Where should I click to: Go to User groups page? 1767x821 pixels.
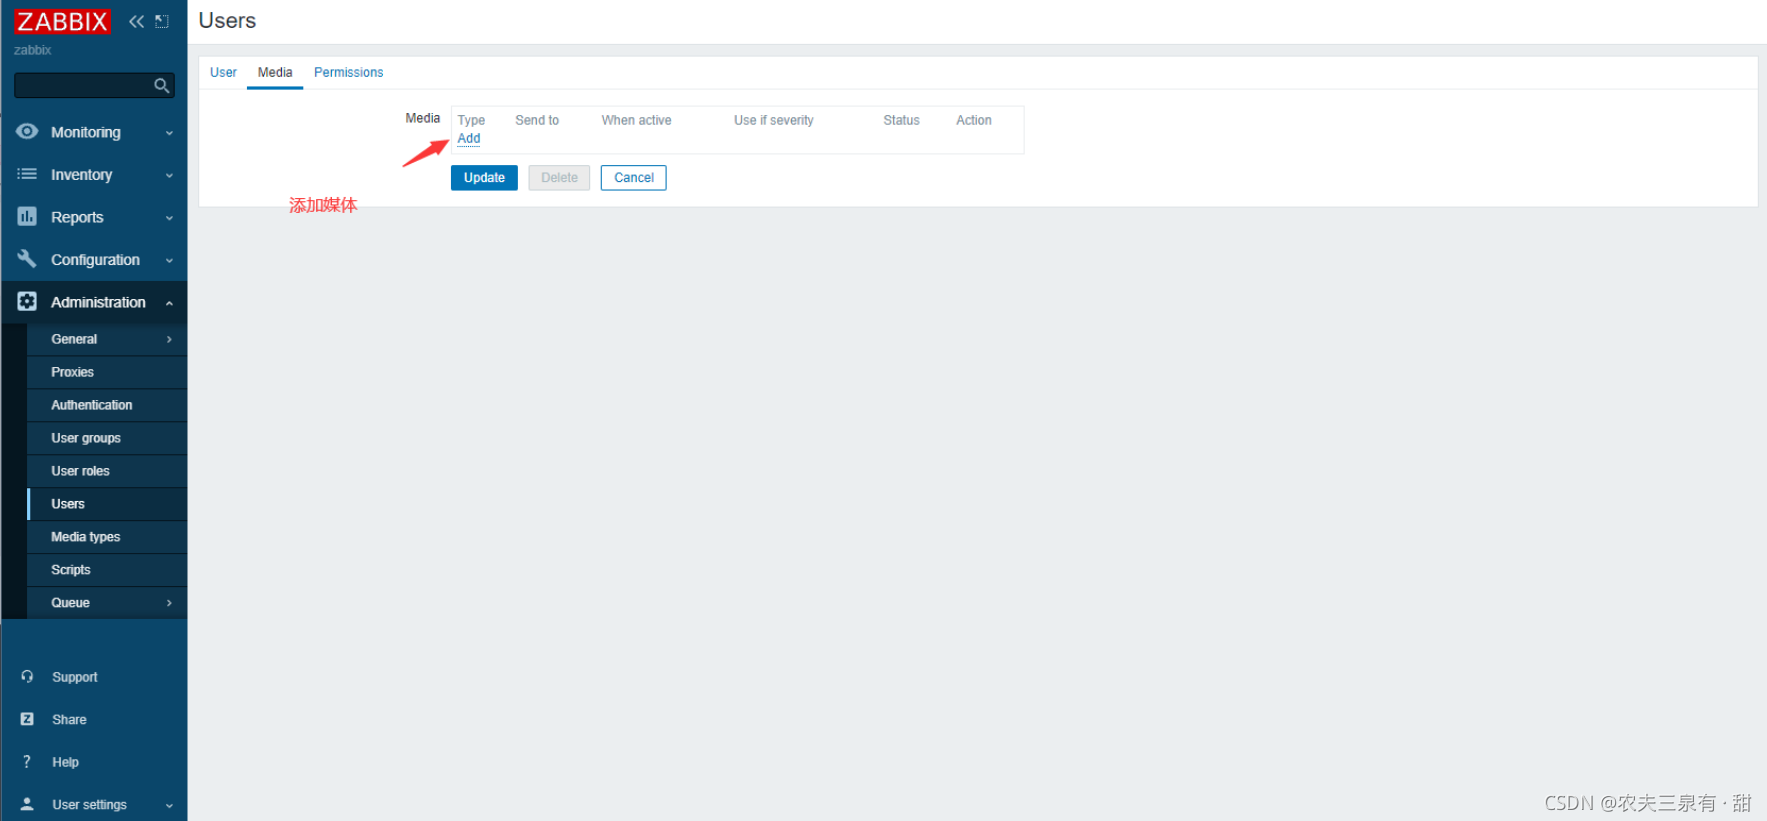[x=107, y=438]
